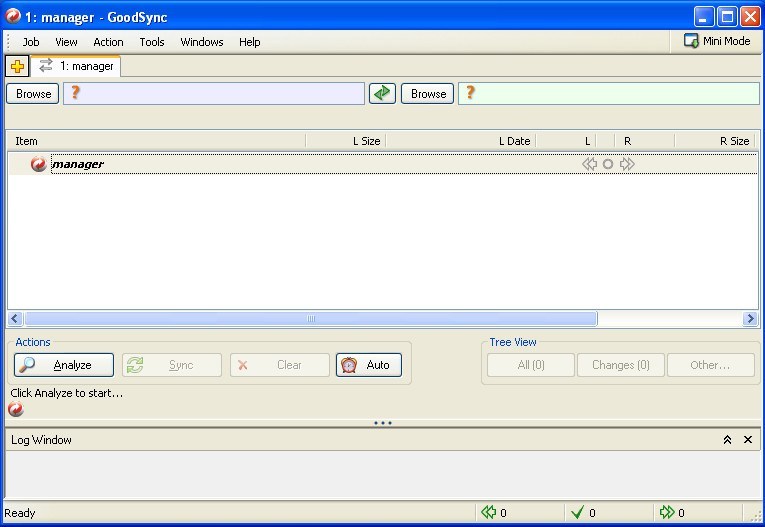Sort by L Size column header

tap(346, 141)
